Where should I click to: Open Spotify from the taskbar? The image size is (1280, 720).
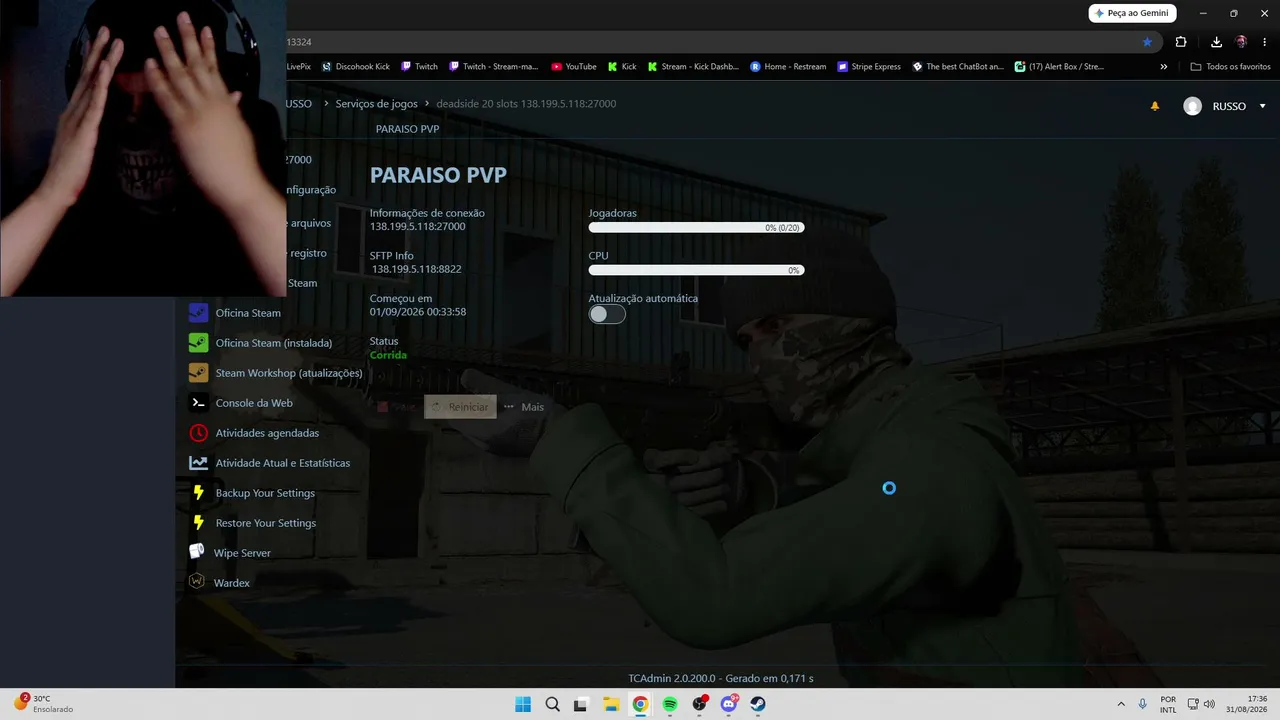(670, 704)
